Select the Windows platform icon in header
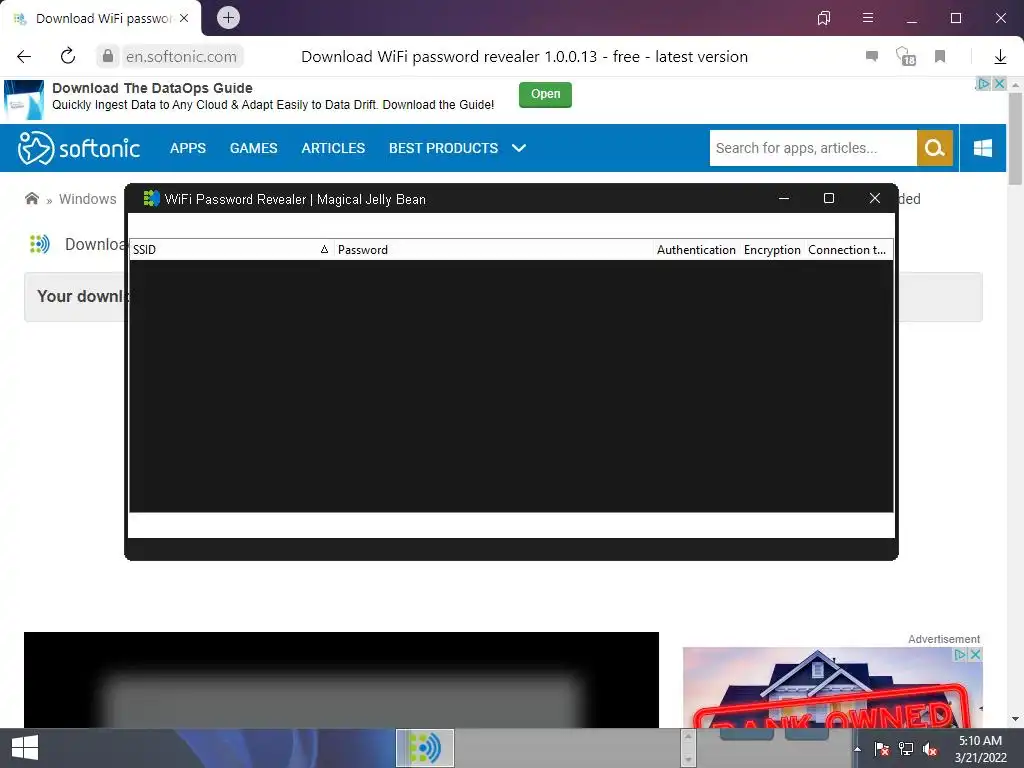The width and height of the screenshot is (1024, 768). point(983,148)
